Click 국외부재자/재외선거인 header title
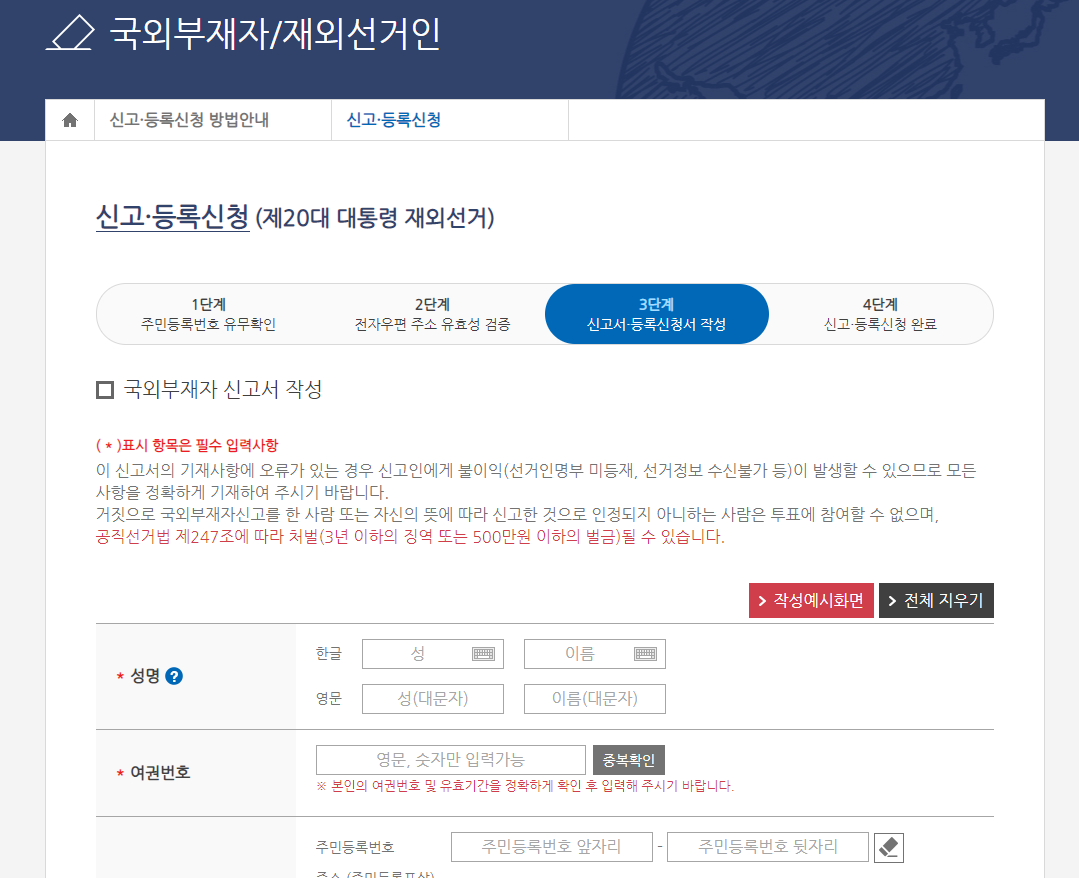The image size is (1079, 878). click(x=275, y=32)
